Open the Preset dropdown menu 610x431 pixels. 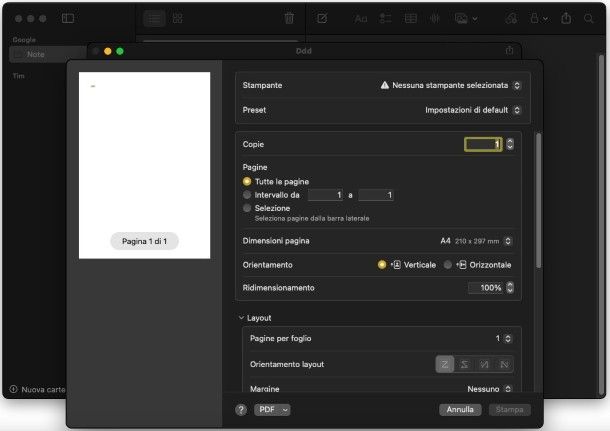[x=473, y=109]
